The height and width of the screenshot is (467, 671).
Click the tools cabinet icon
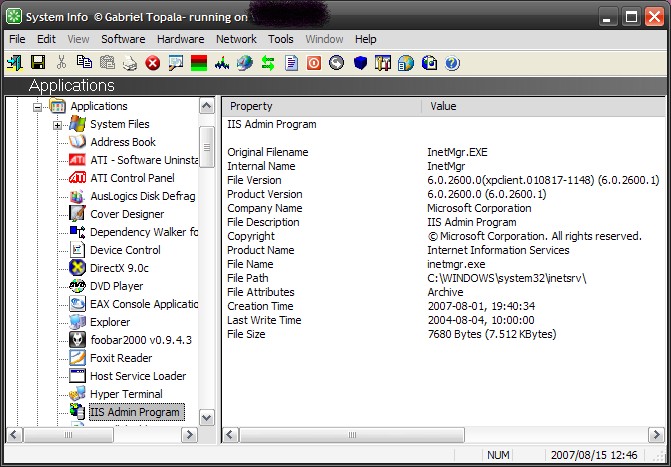383,63
